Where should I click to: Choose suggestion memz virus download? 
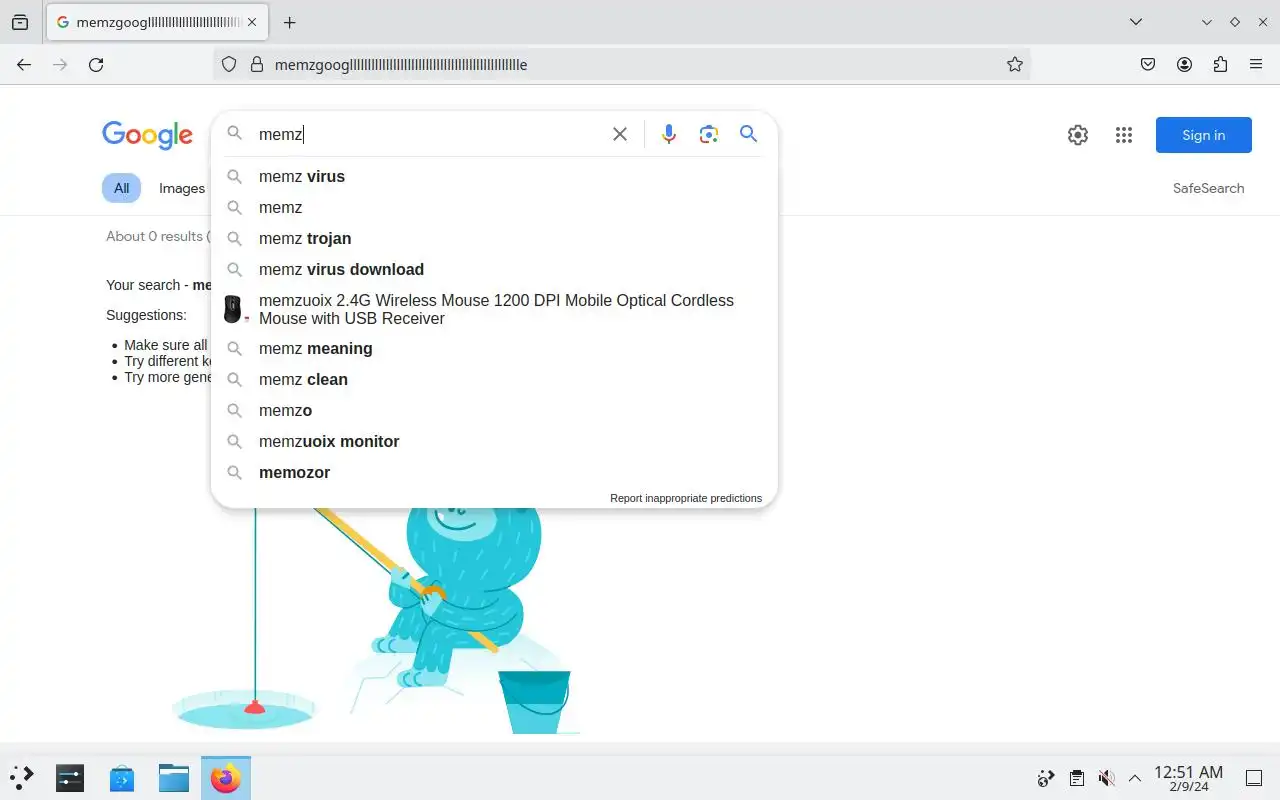pos(494,269)
